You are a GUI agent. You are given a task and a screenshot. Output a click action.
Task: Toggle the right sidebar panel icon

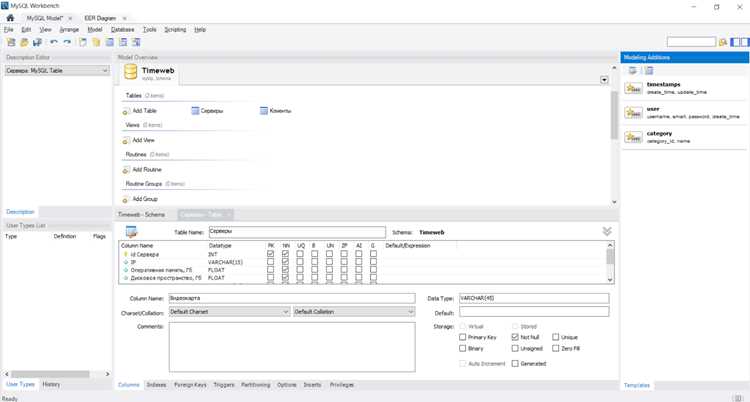[x=745, y=42]
